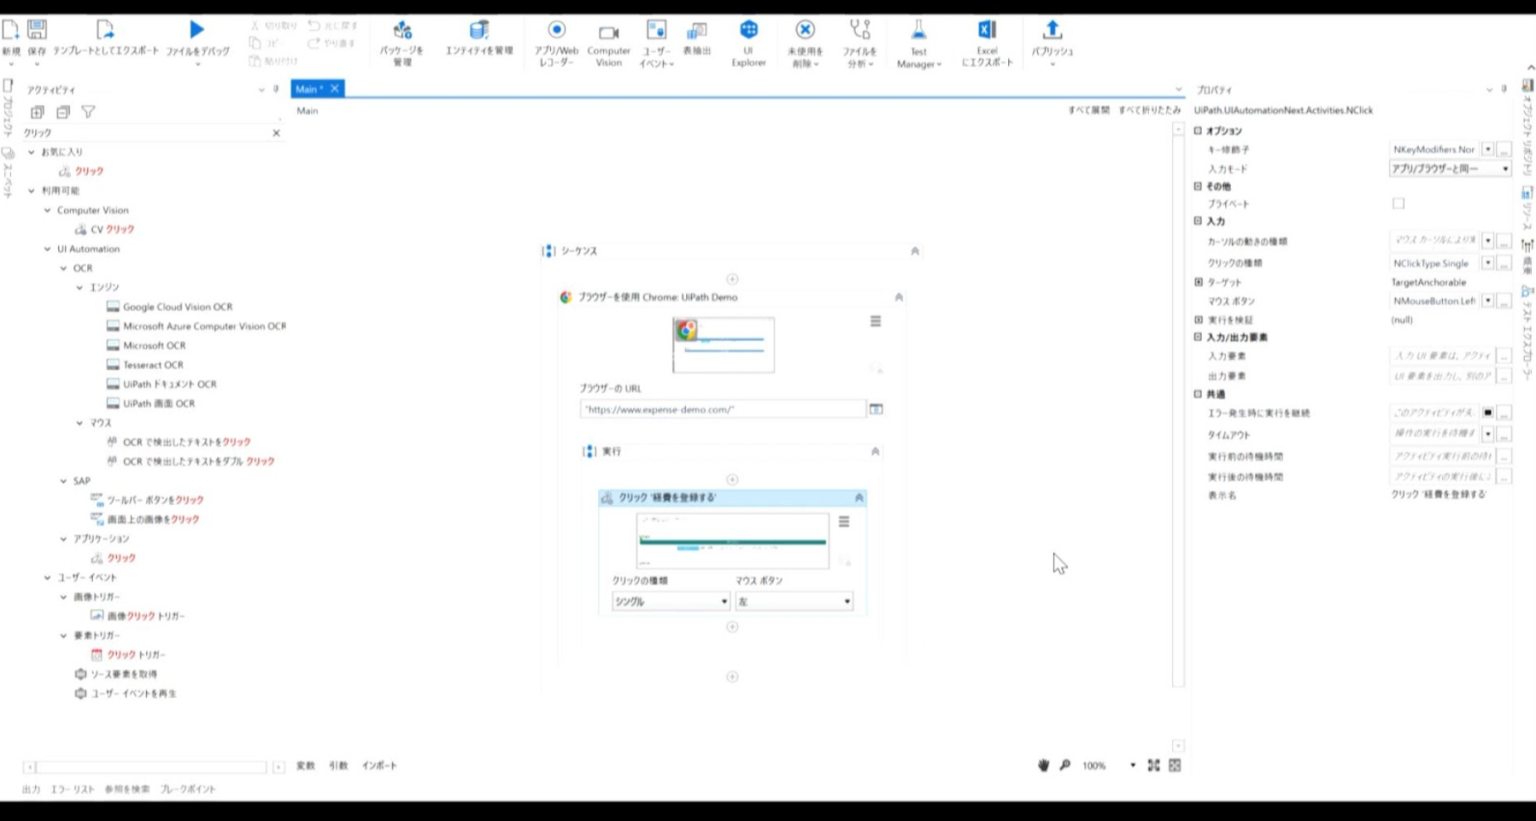Toggle the continue-on-error checkbox in properties

(x=1487, y=413)
